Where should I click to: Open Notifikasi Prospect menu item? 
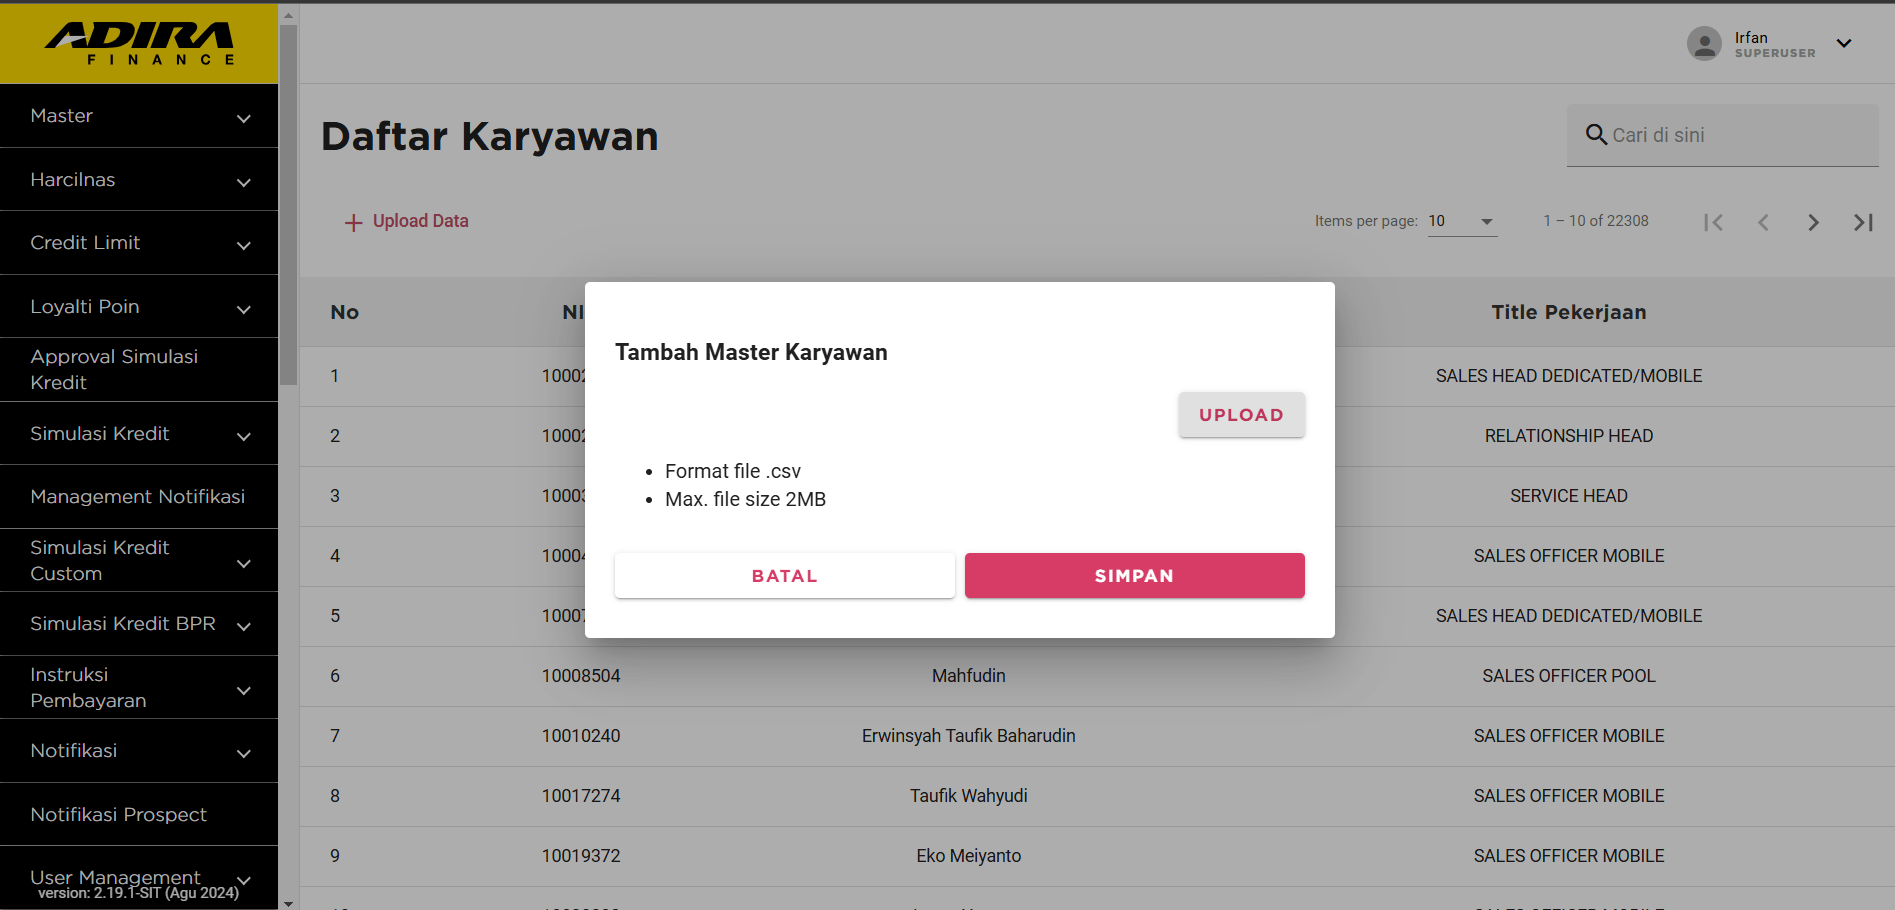139,815
